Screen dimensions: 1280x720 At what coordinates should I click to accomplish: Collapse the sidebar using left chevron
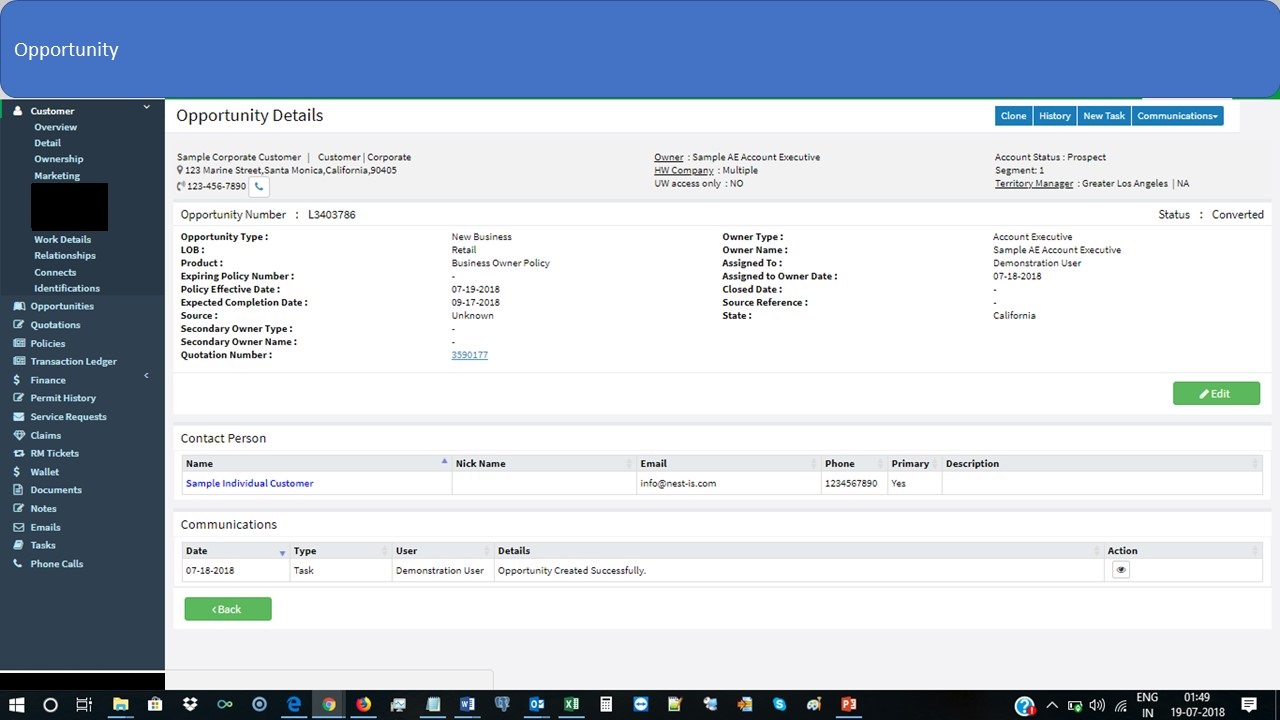pos(146,376)
